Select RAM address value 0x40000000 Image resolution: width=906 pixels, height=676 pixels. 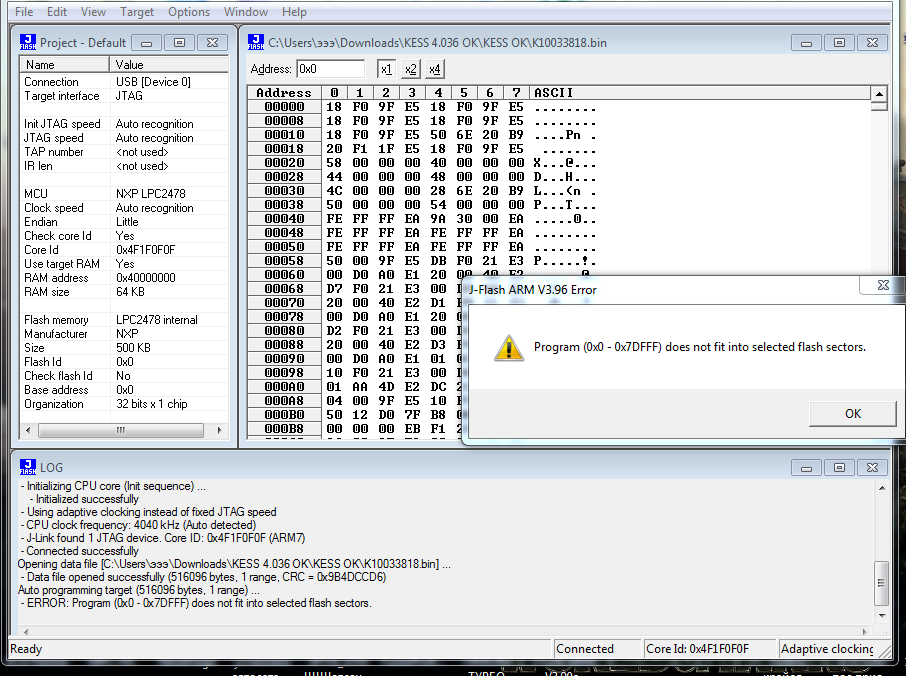click(146, 278)
